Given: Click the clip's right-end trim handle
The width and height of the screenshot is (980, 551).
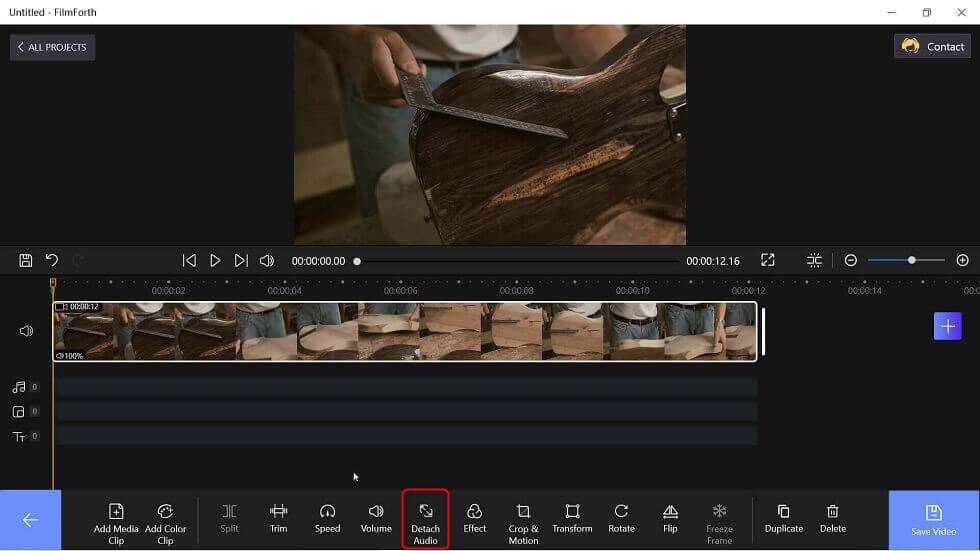Looking at the screenshot, I should 763,332.
